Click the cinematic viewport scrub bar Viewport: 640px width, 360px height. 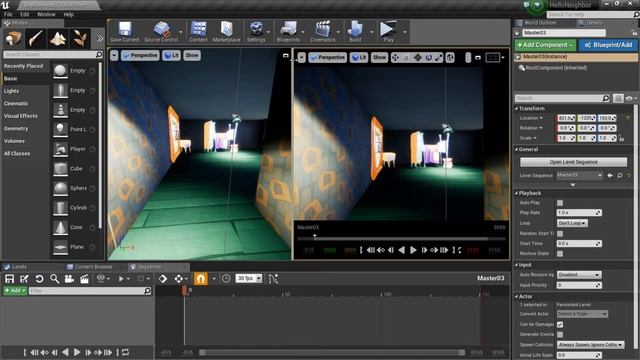401,238
